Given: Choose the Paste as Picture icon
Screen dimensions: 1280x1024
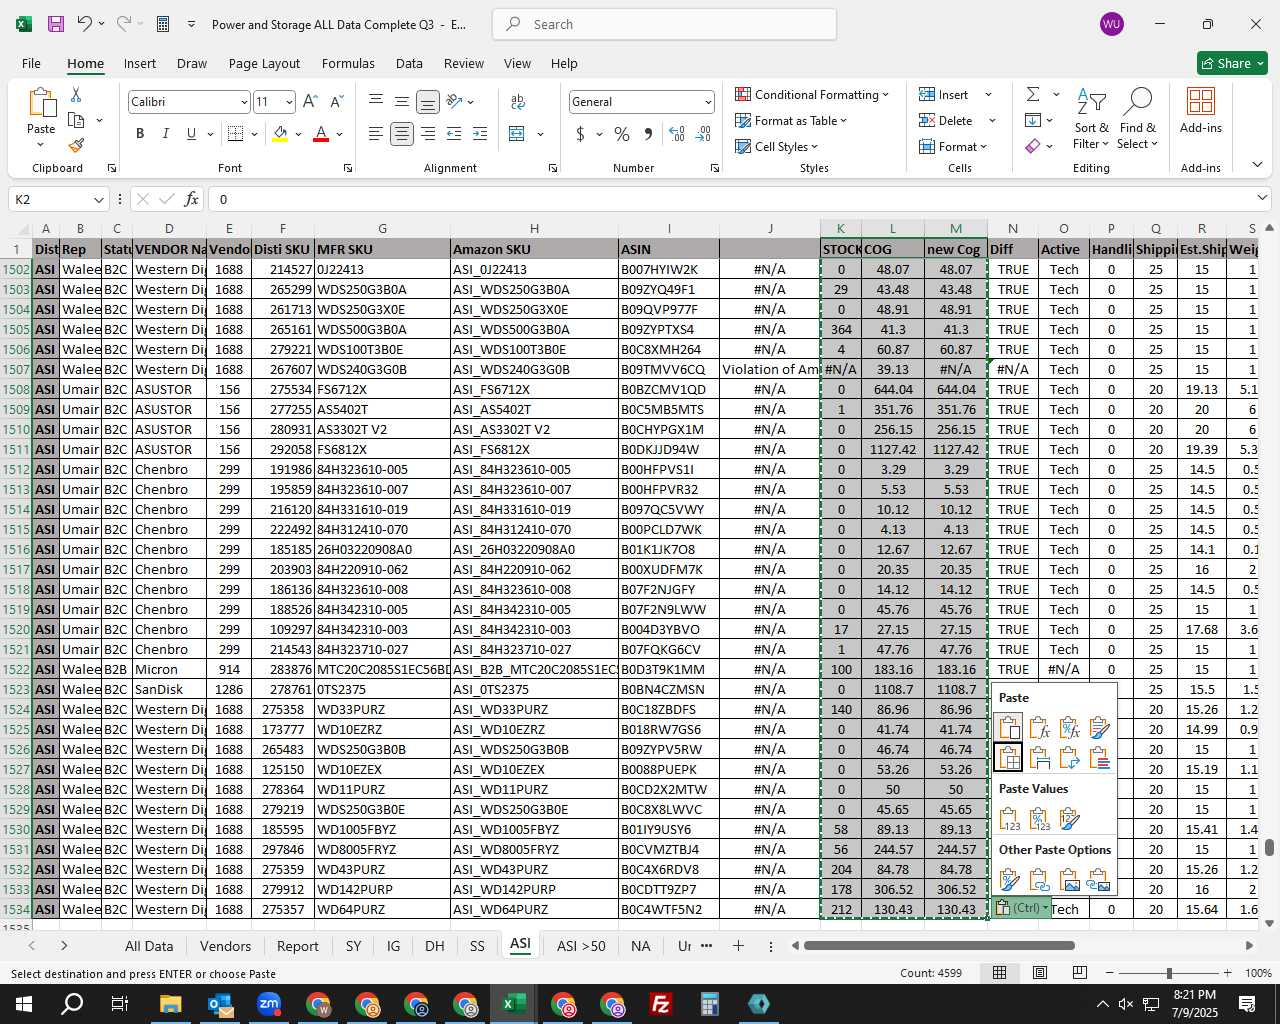Looking at the screenshot, I should [1069, 880].
